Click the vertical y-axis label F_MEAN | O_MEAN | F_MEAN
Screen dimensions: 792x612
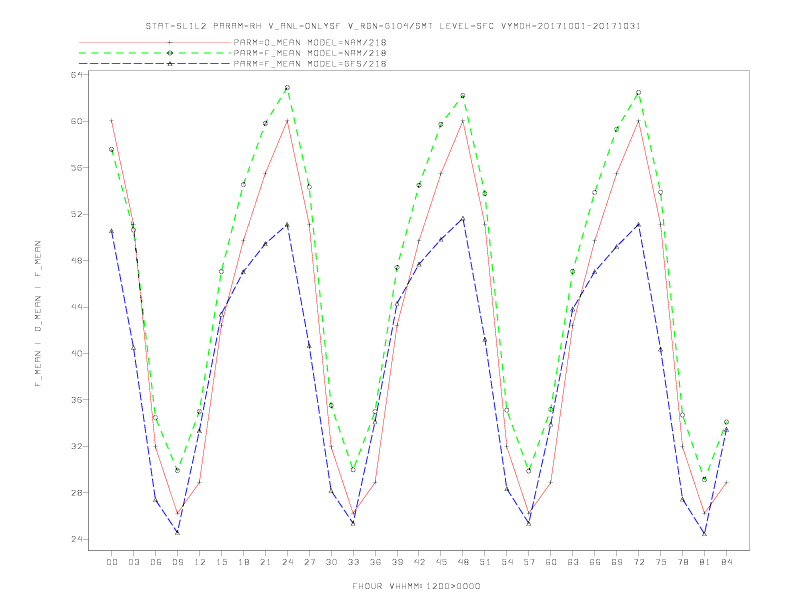tap(38, 314)
